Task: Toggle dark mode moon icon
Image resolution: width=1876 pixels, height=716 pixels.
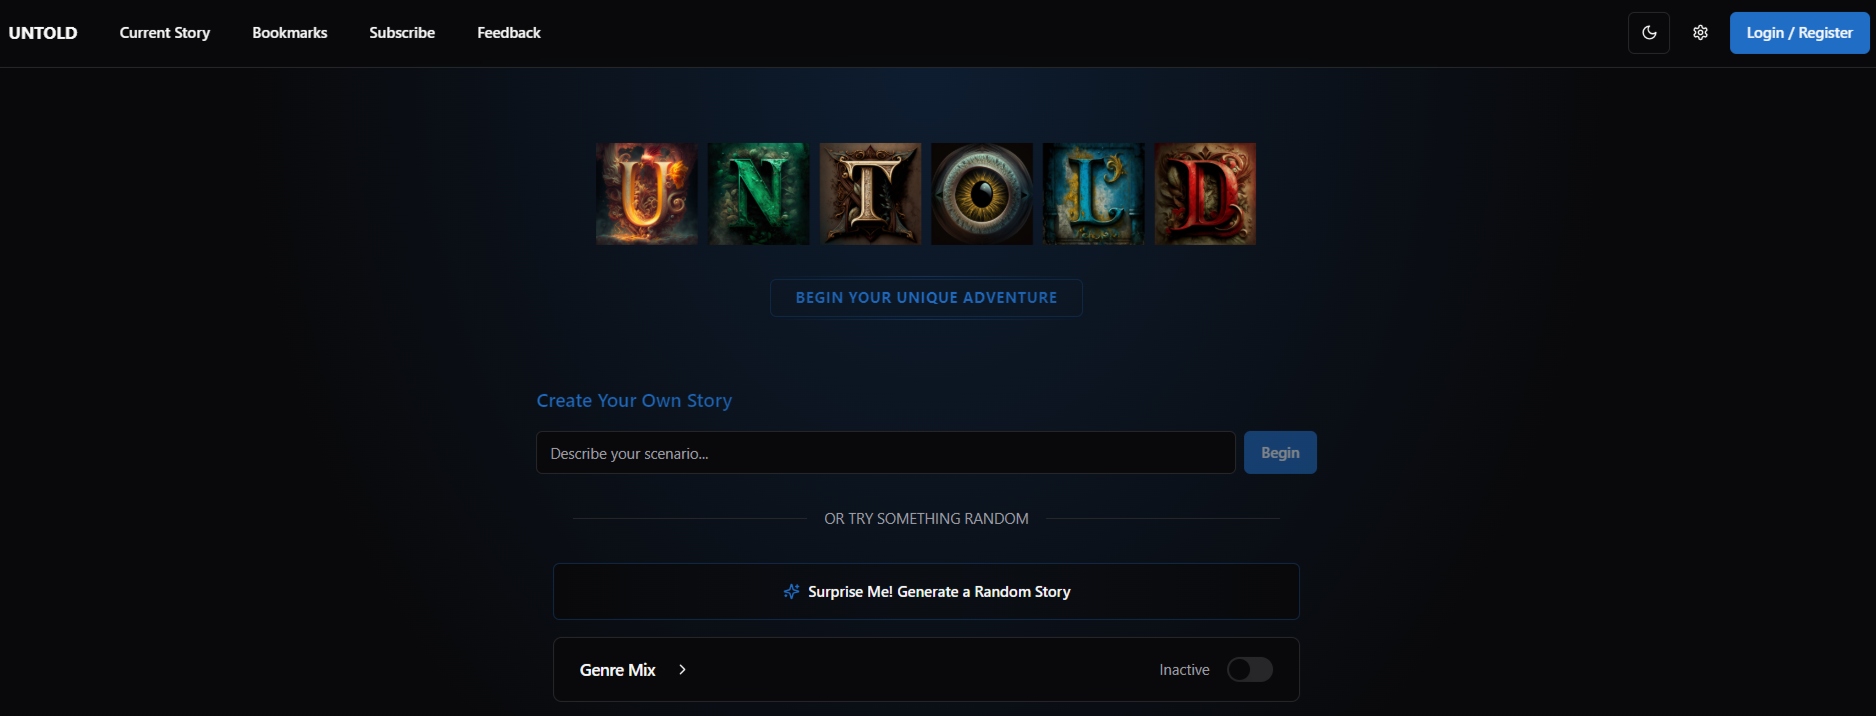Action: [x=1649, y=33]
